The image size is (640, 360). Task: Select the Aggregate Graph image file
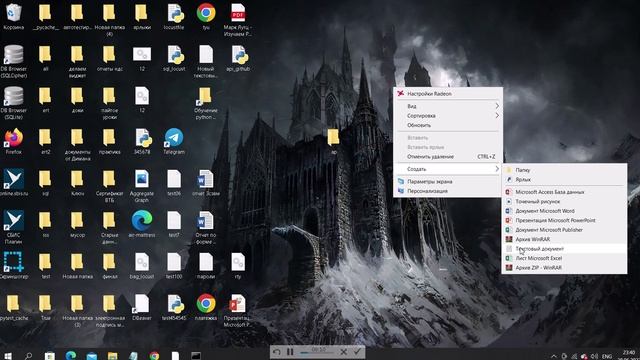click(142, 186)
